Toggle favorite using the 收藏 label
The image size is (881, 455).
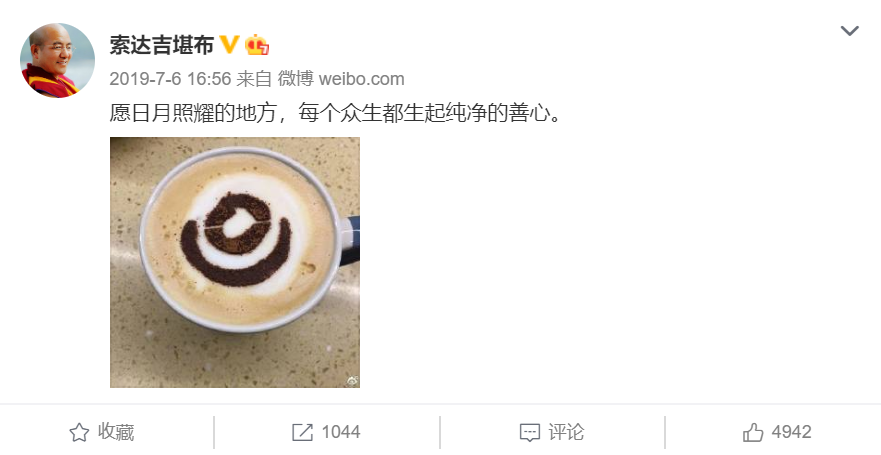[116, 432]
